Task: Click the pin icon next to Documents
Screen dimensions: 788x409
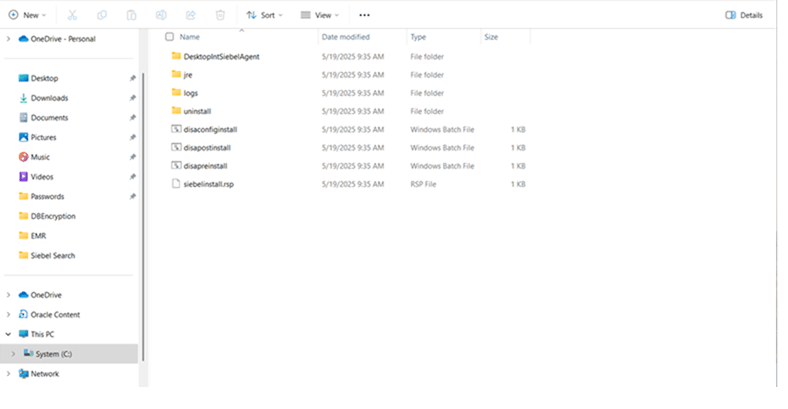Action: pyautogui.click(x=133, y=118)
